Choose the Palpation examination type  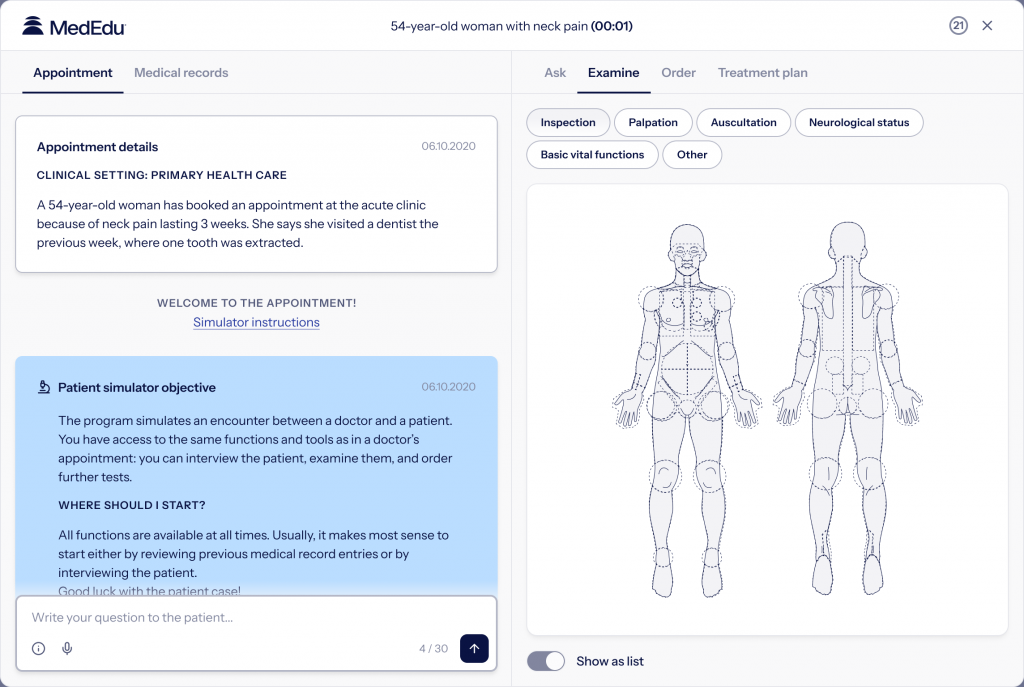[x=653, y=122]
